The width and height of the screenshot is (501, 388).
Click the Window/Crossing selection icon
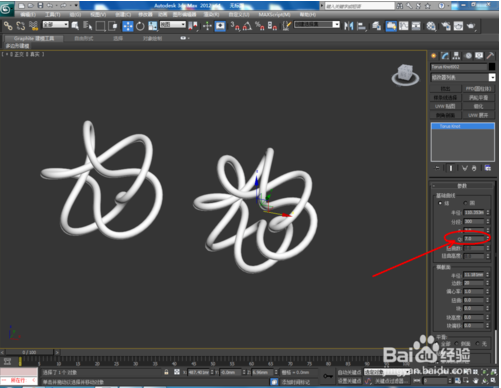pos(113,26)
